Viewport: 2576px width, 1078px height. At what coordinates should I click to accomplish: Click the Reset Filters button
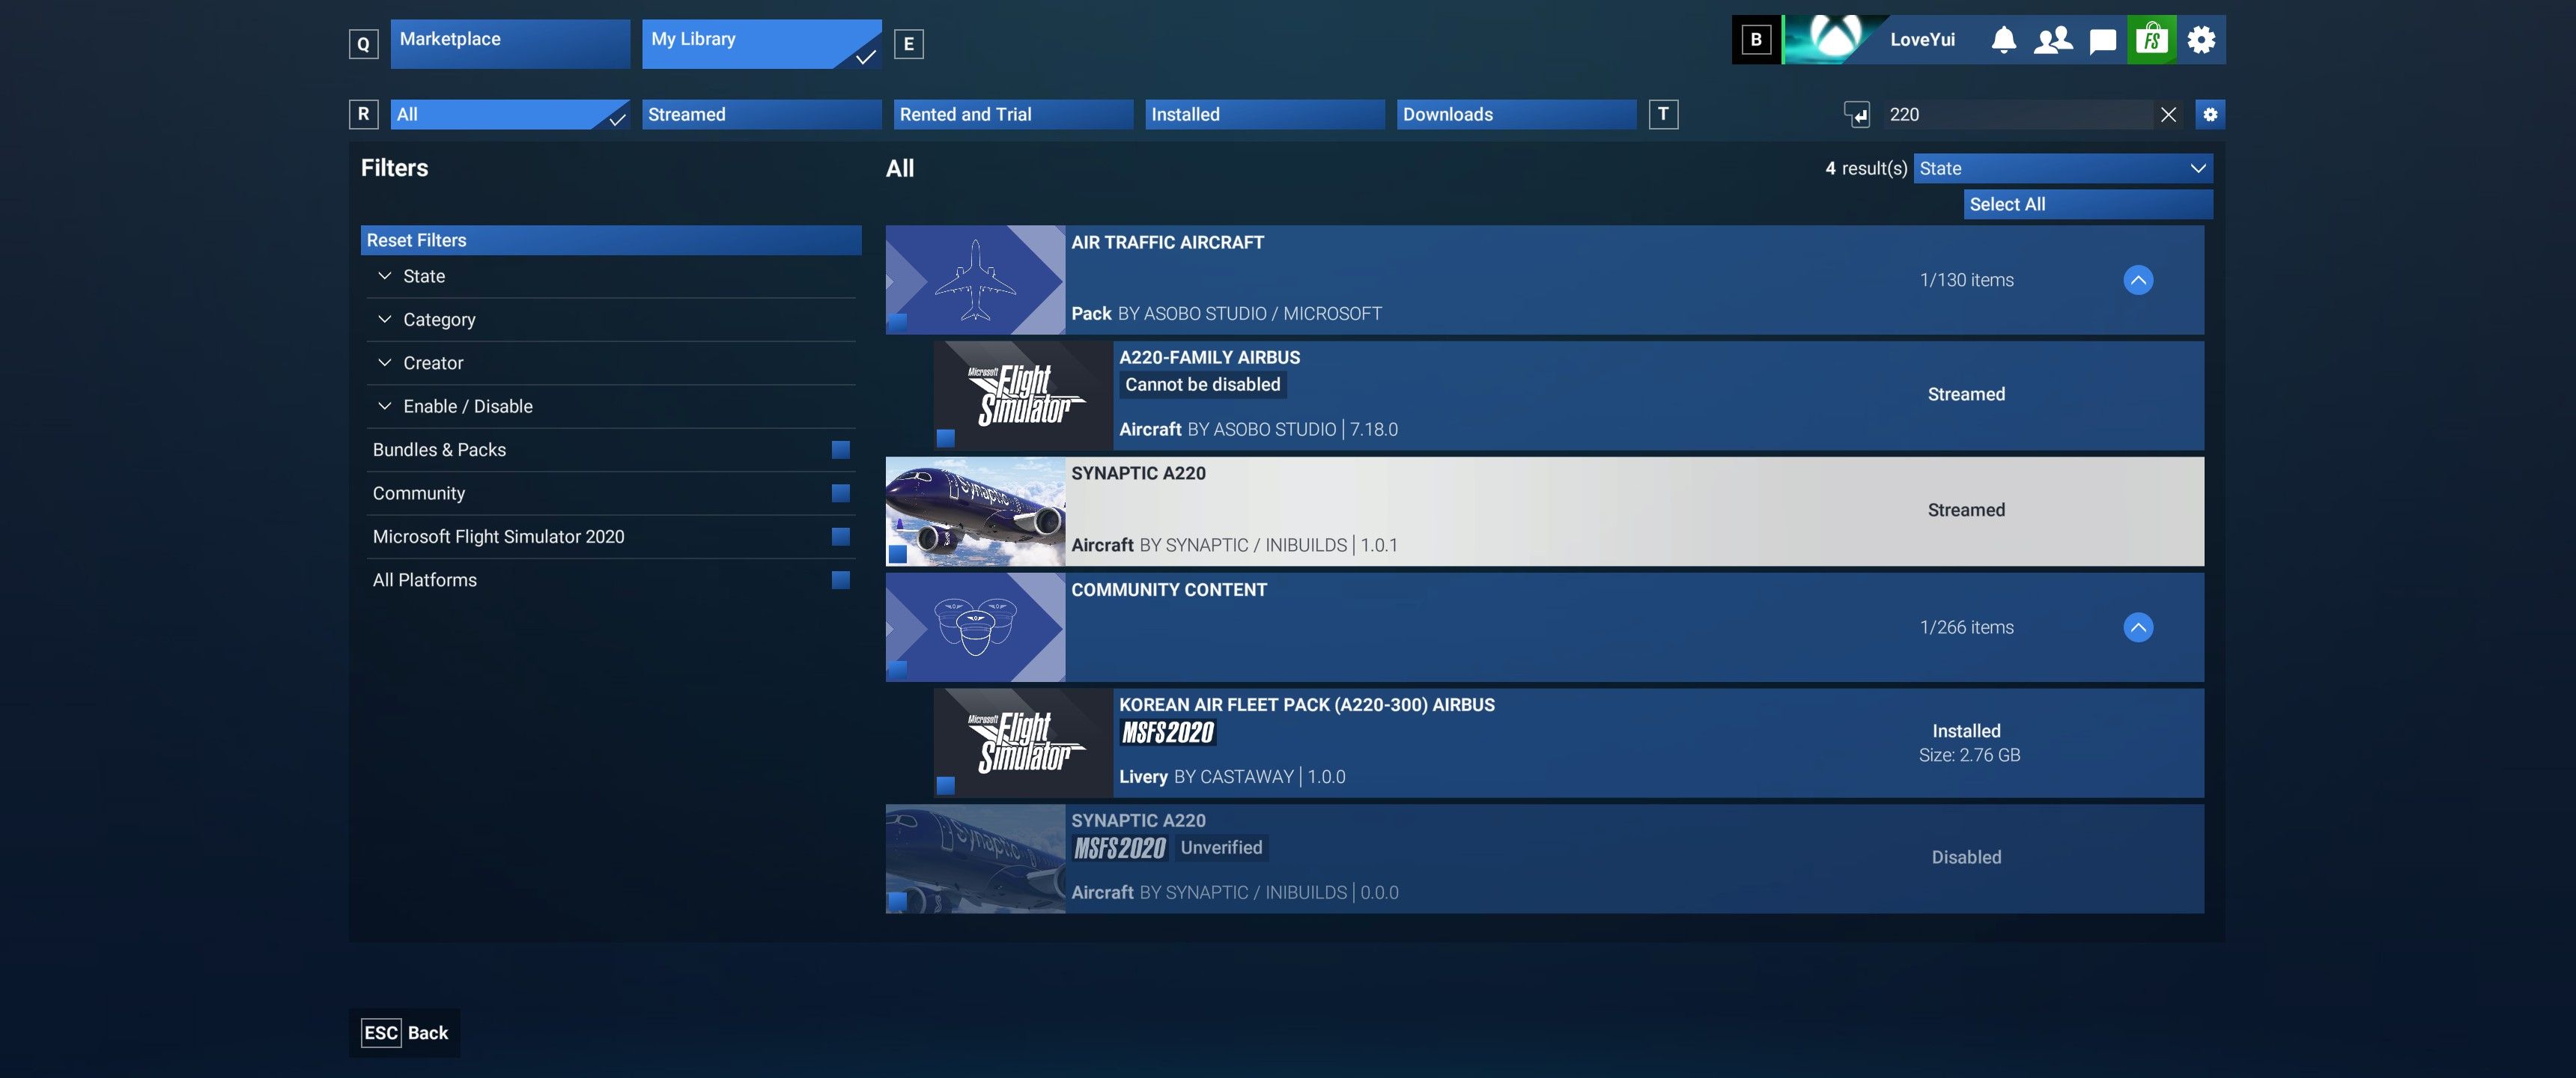click(611, 240)
